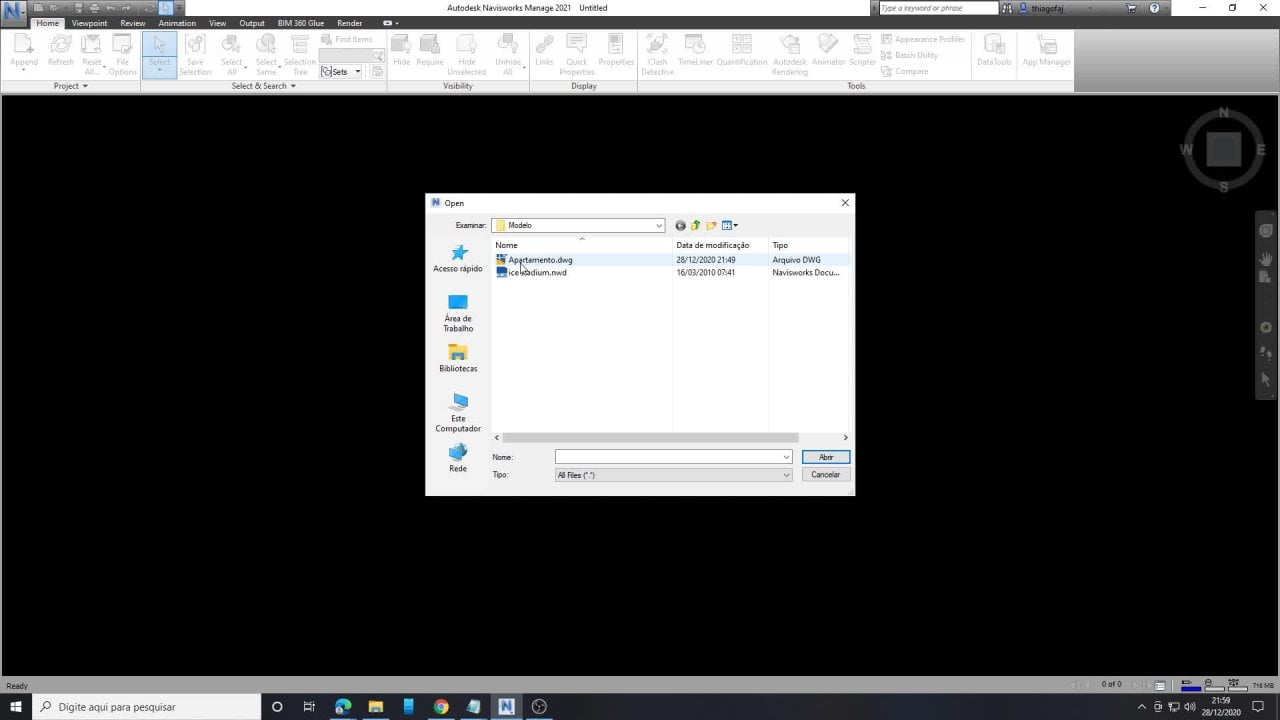Click the Properties display tool

click(x=616, y=50)
